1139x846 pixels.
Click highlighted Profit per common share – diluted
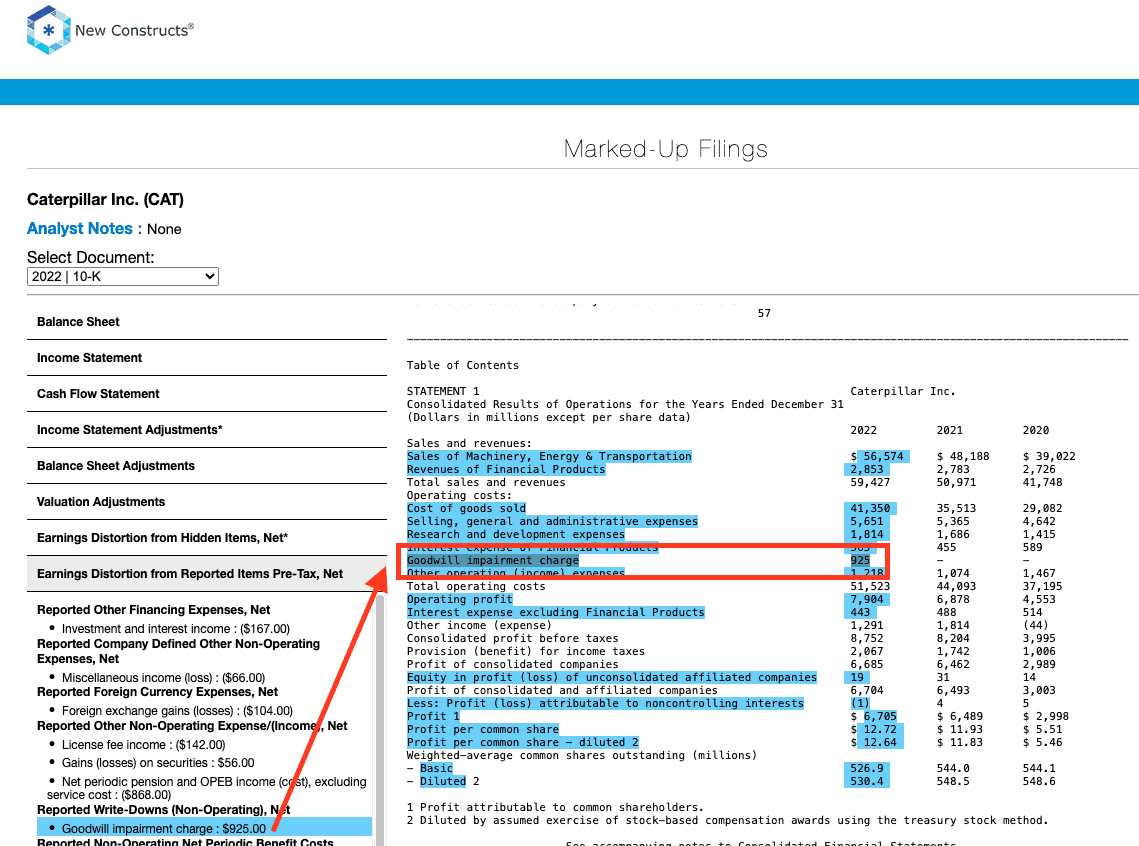pyautogui.click(x=522, y=743)
